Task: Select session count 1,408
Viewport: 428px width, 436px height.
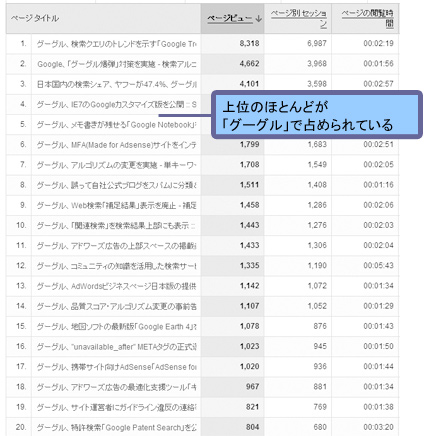Action: pyautogui.click(x=317, y=185)
